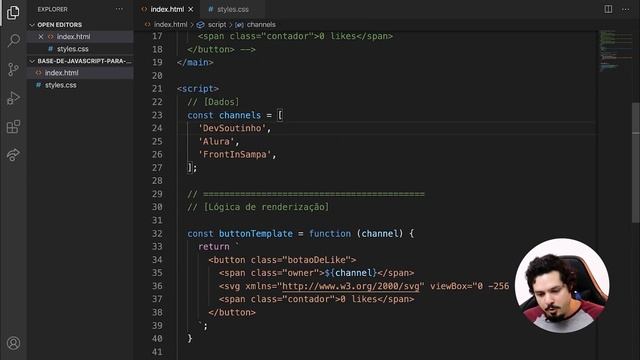This screenshot has height=360, width=640.
Task: Open the Explorer view in activity bar
Action: (13, 13)
